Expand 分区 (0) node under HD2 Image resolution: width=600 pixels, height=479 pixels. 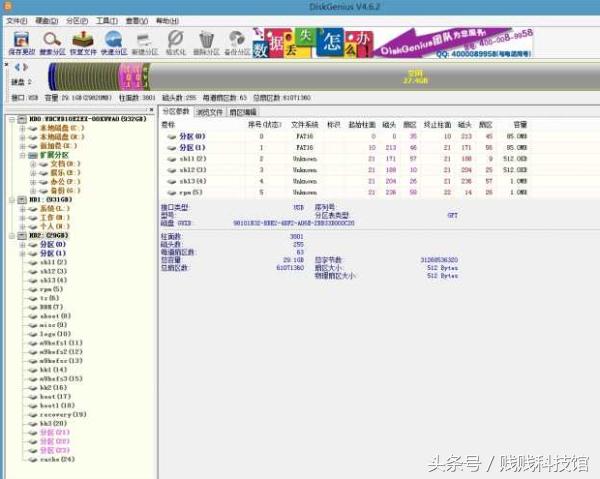[22, 244]
